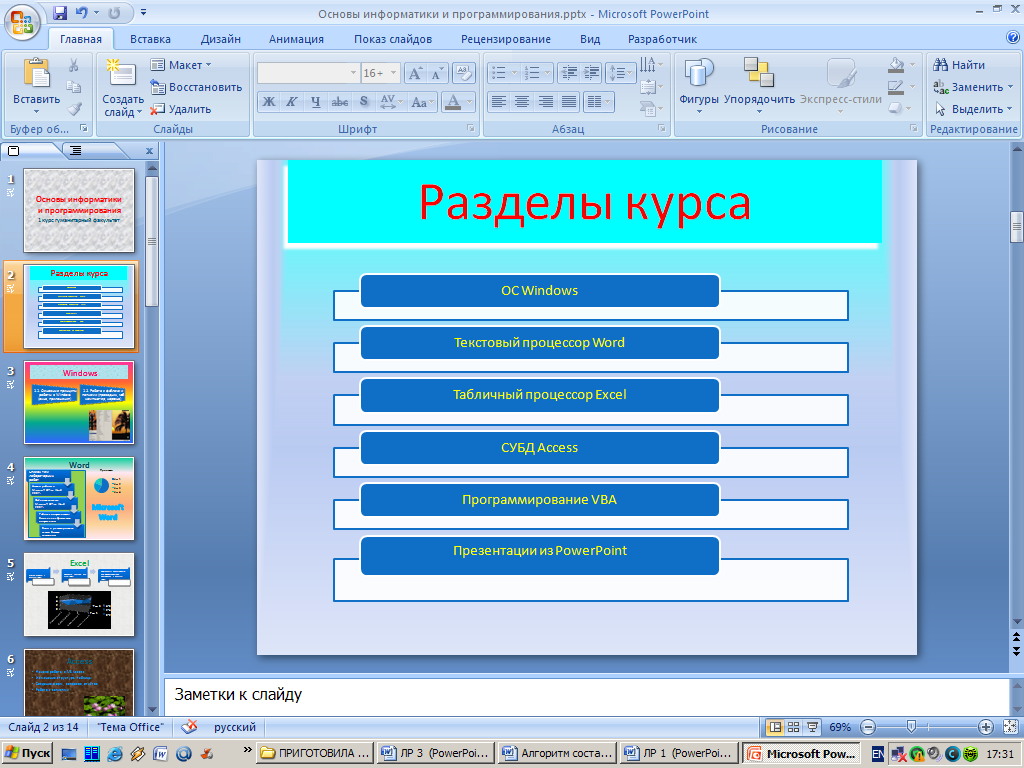Close the slides thumbnail pane
This screenshot has width=1024, height=768.
[149, 151]
